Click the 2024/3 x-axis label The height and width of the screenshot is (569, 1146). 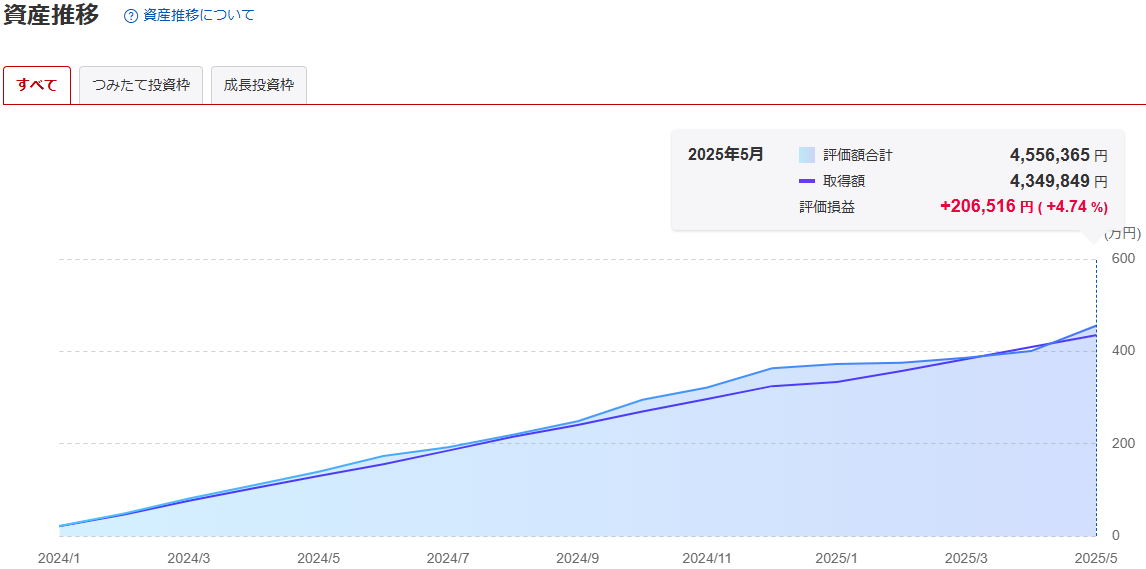[x=189, y=558]
